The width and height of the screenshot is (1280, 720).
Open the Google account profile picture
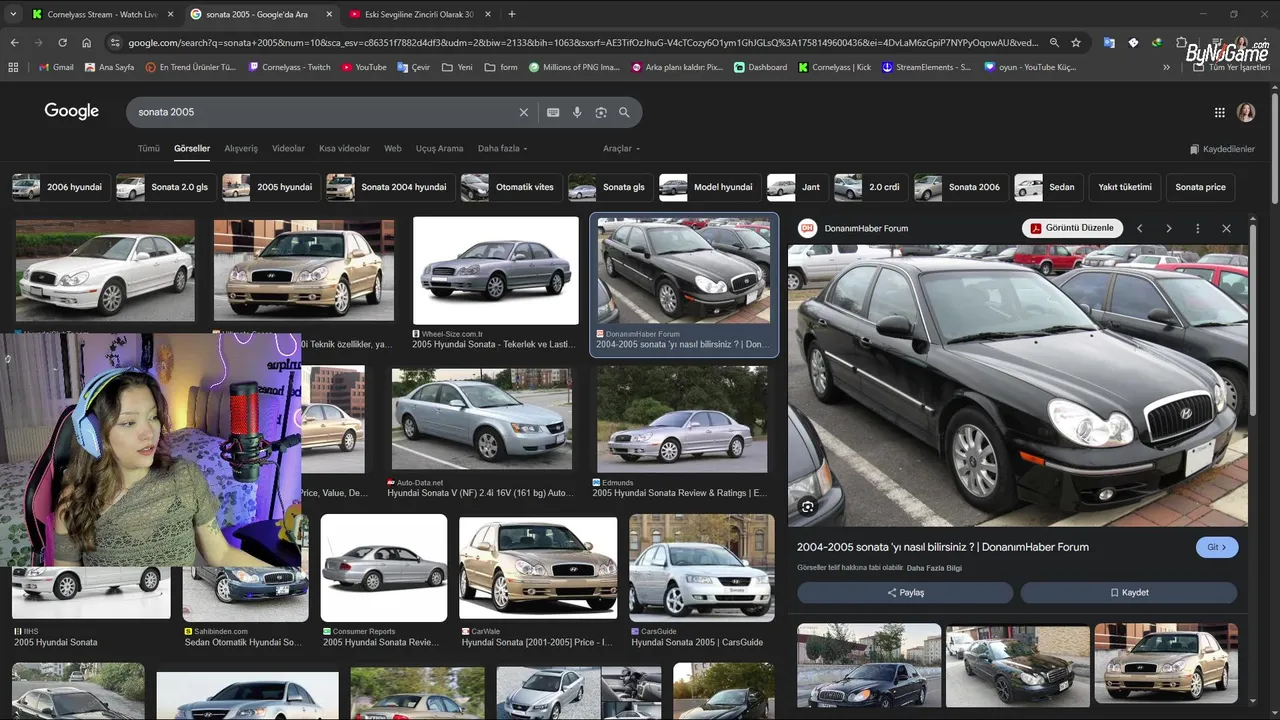tap(1246, 112)
